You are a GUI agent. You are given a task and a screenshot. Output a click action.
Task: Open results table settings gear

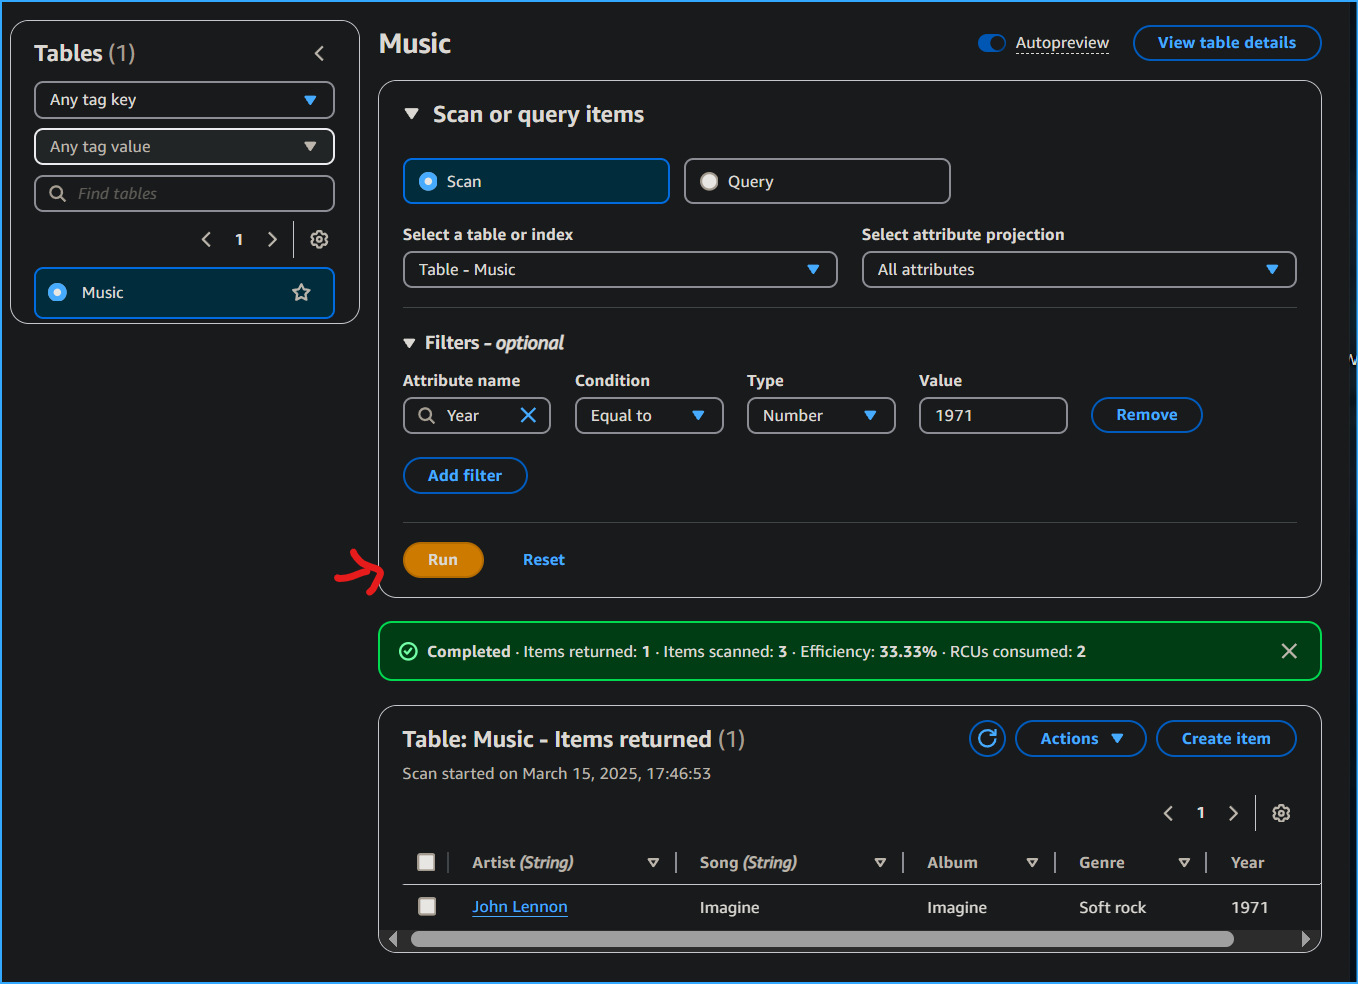(x=1281, y=814)
